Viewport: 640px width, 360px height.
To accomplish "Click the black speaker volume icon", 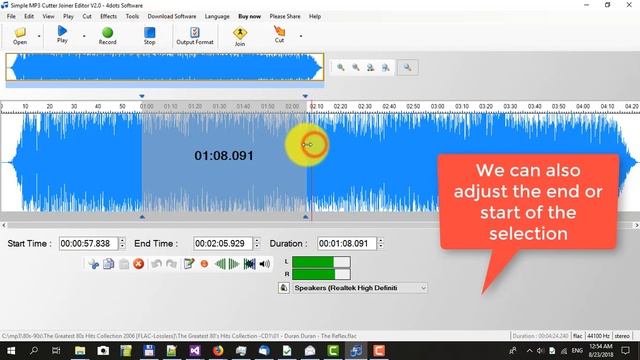I will pos(264,264).
